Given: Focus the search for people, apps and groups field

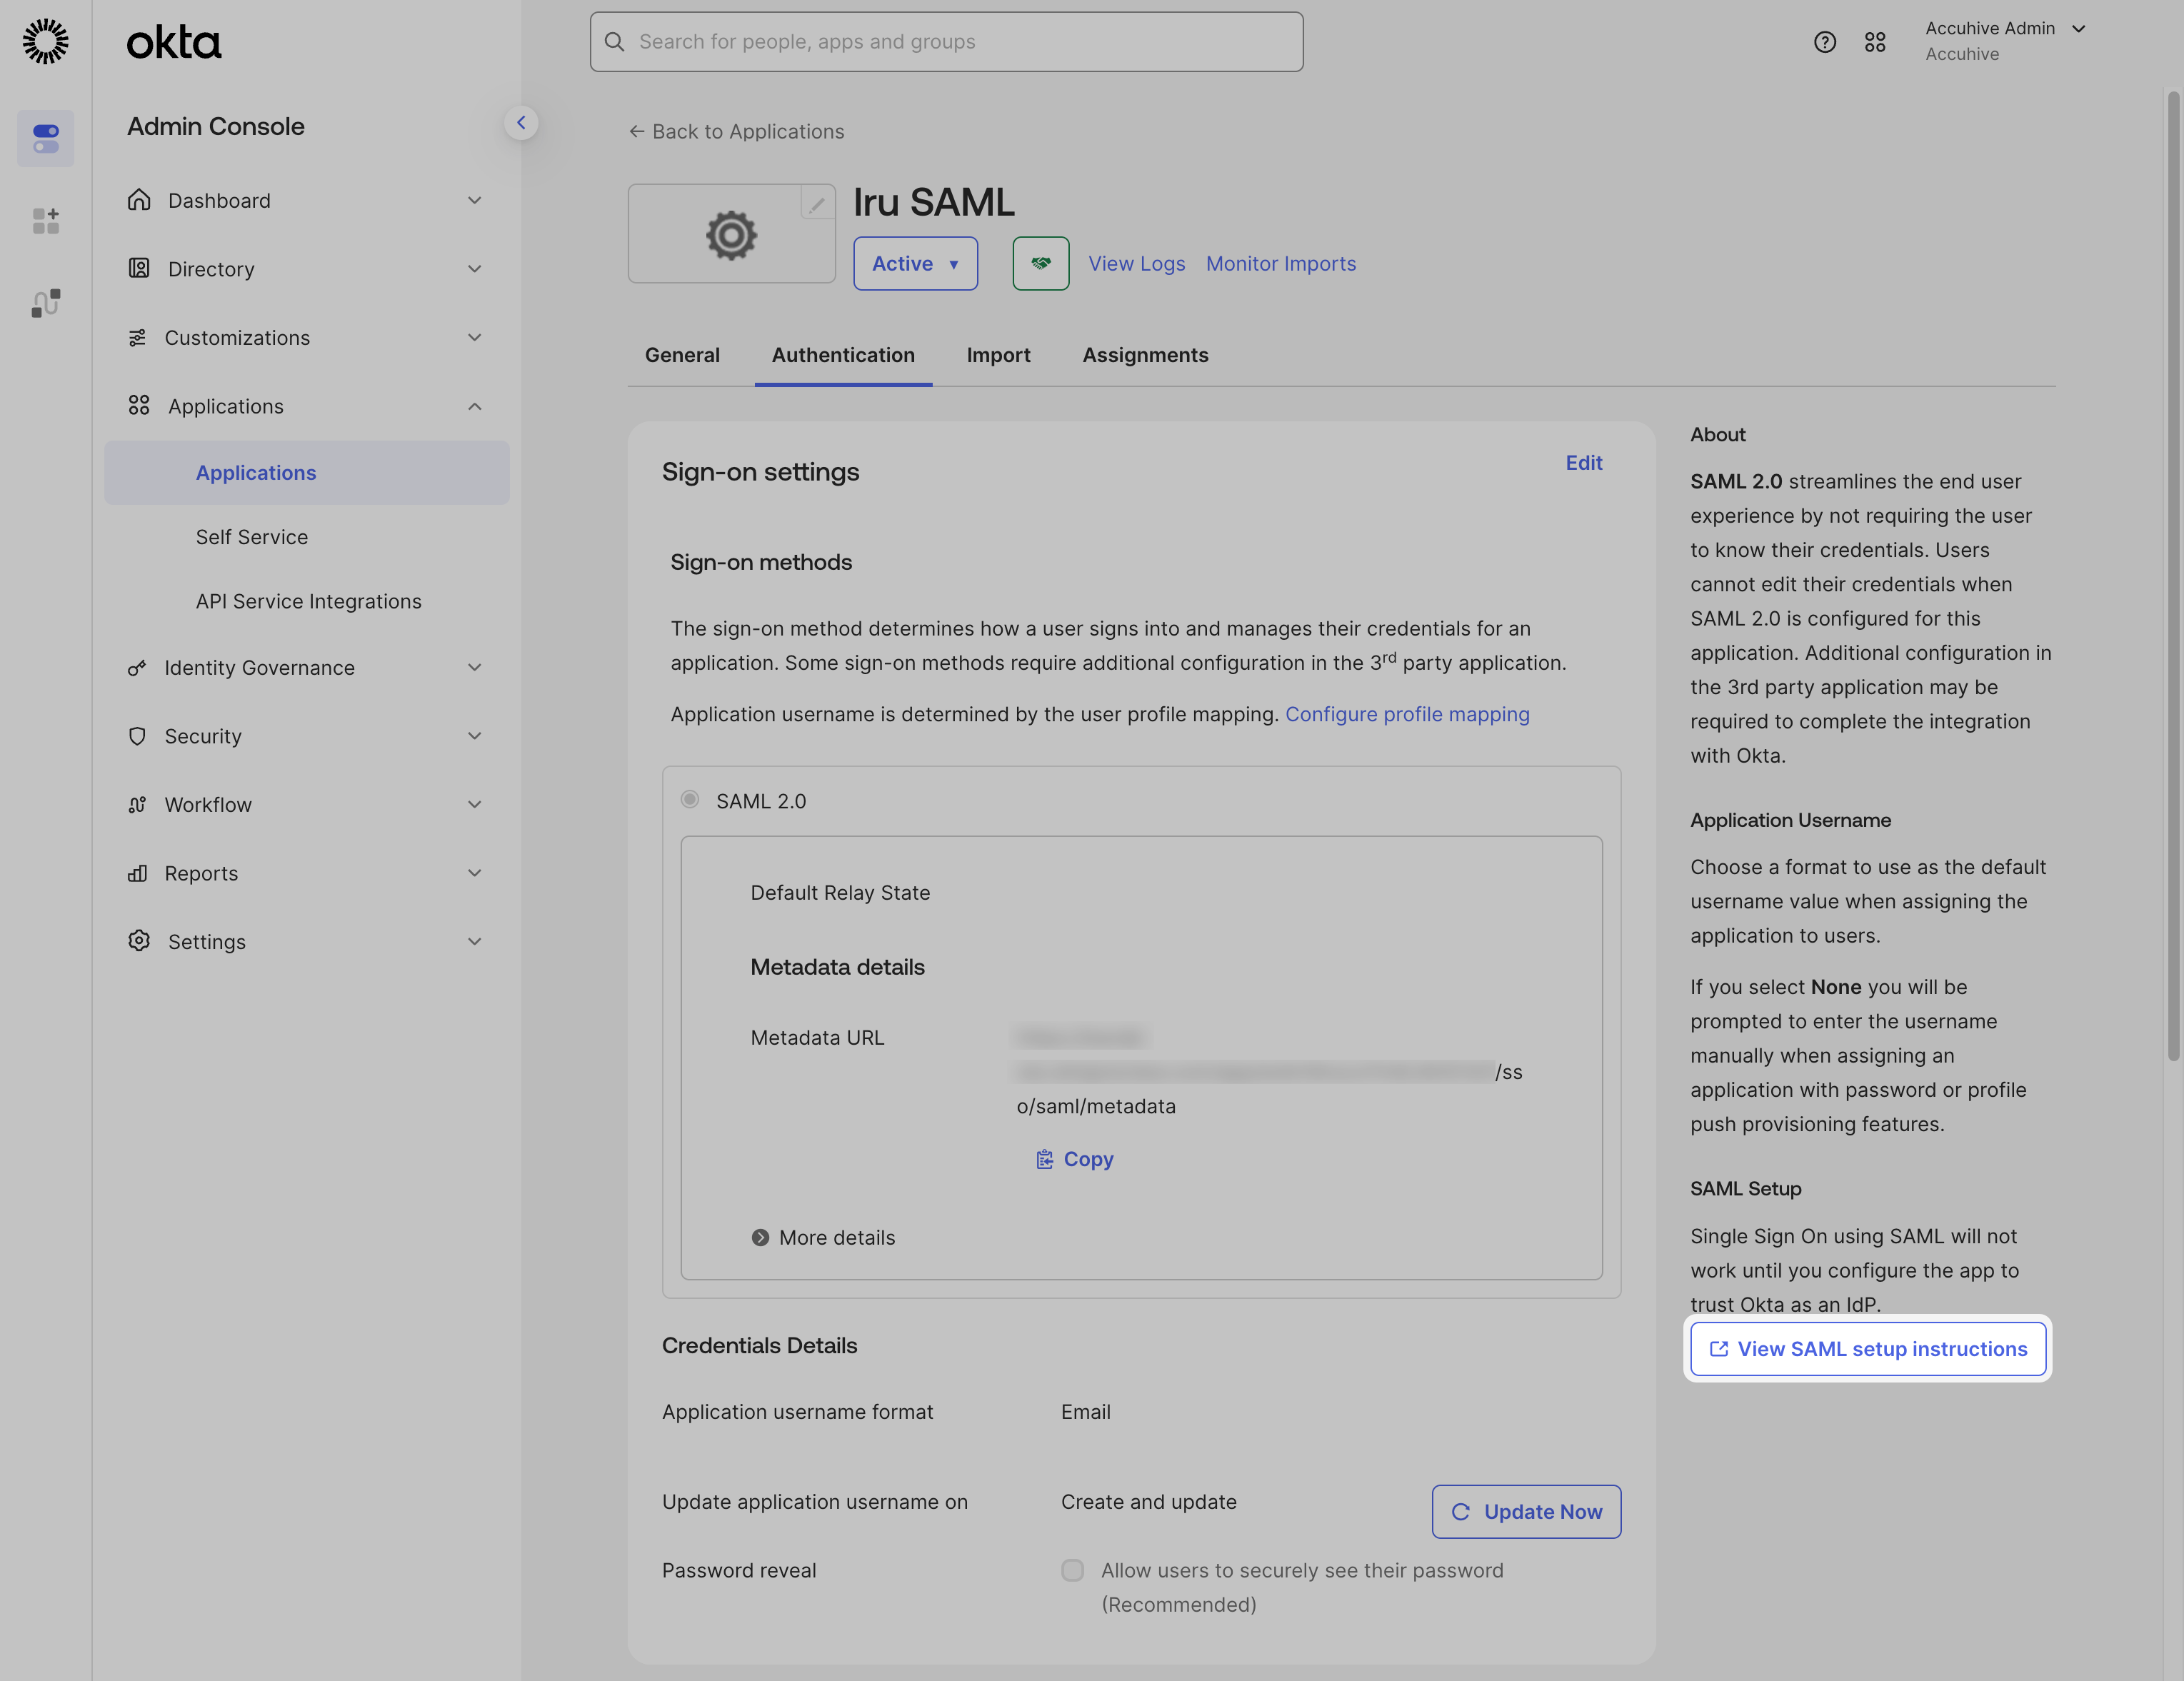Looking at the screenshot, I should pos(946,42).
